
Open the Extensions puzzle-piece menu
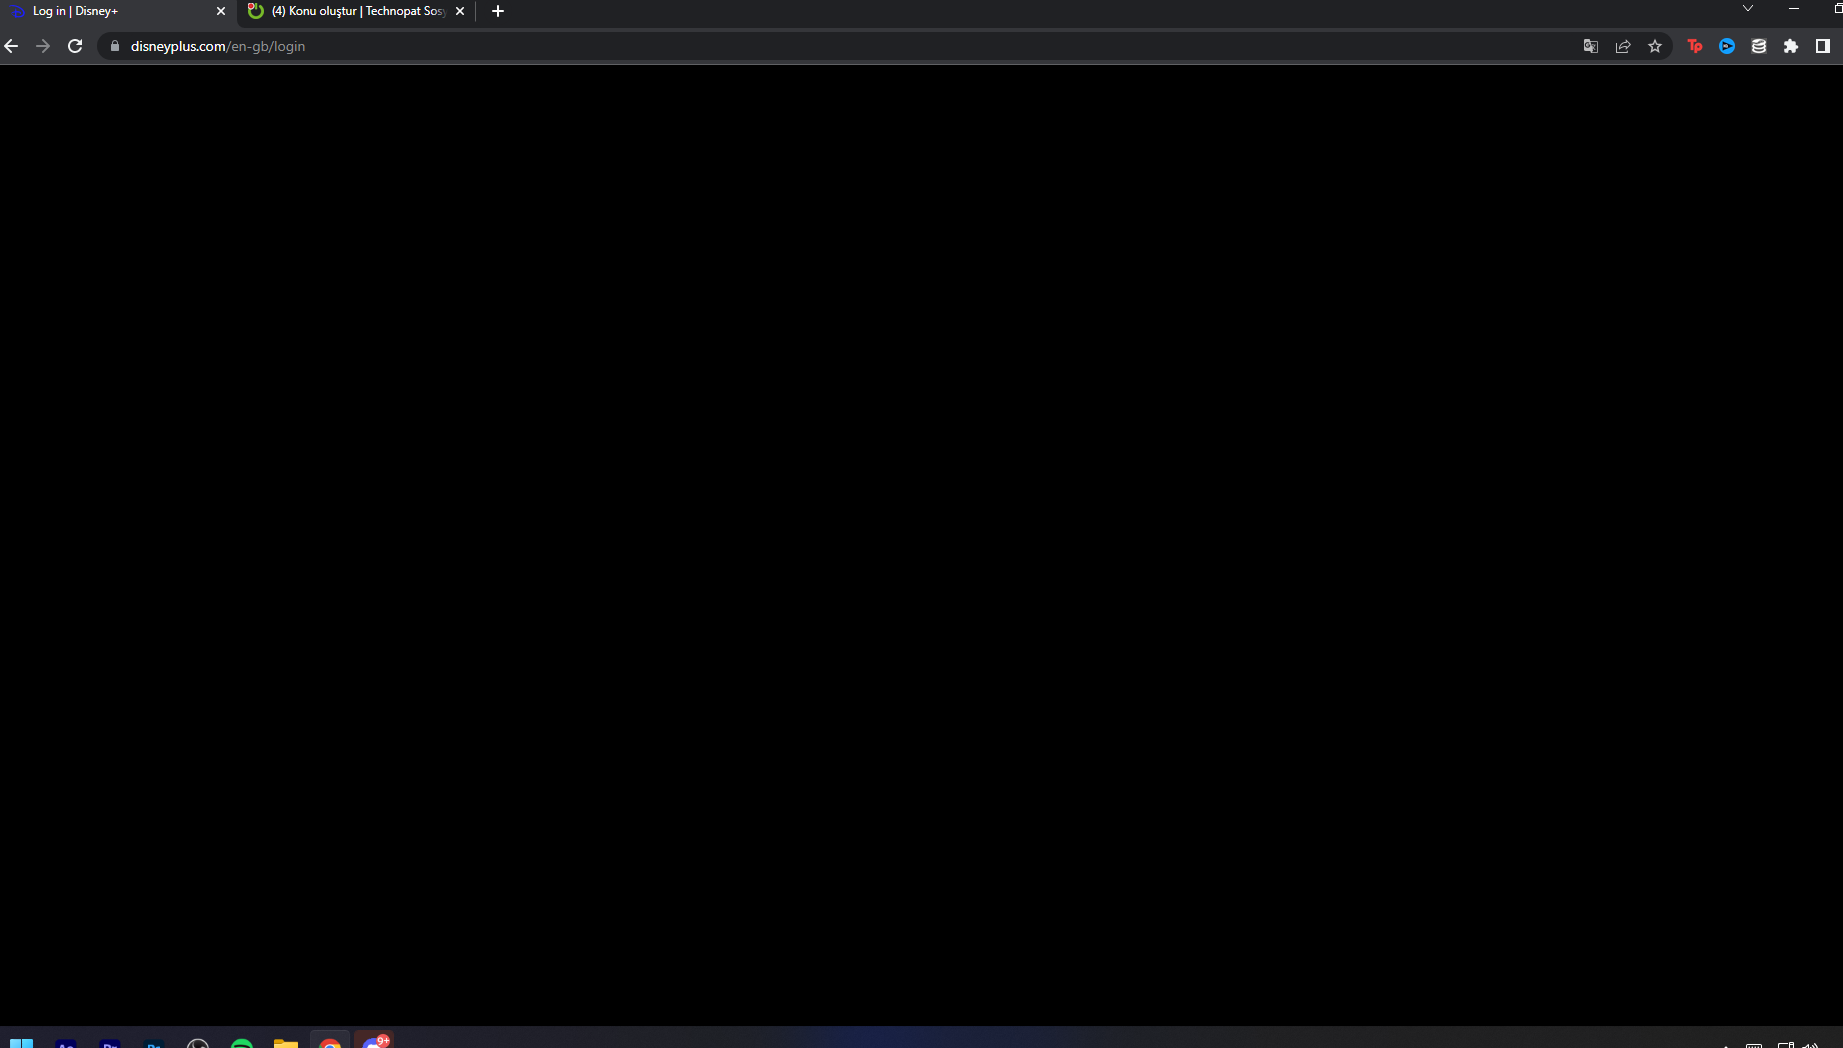click(1792, 46)
